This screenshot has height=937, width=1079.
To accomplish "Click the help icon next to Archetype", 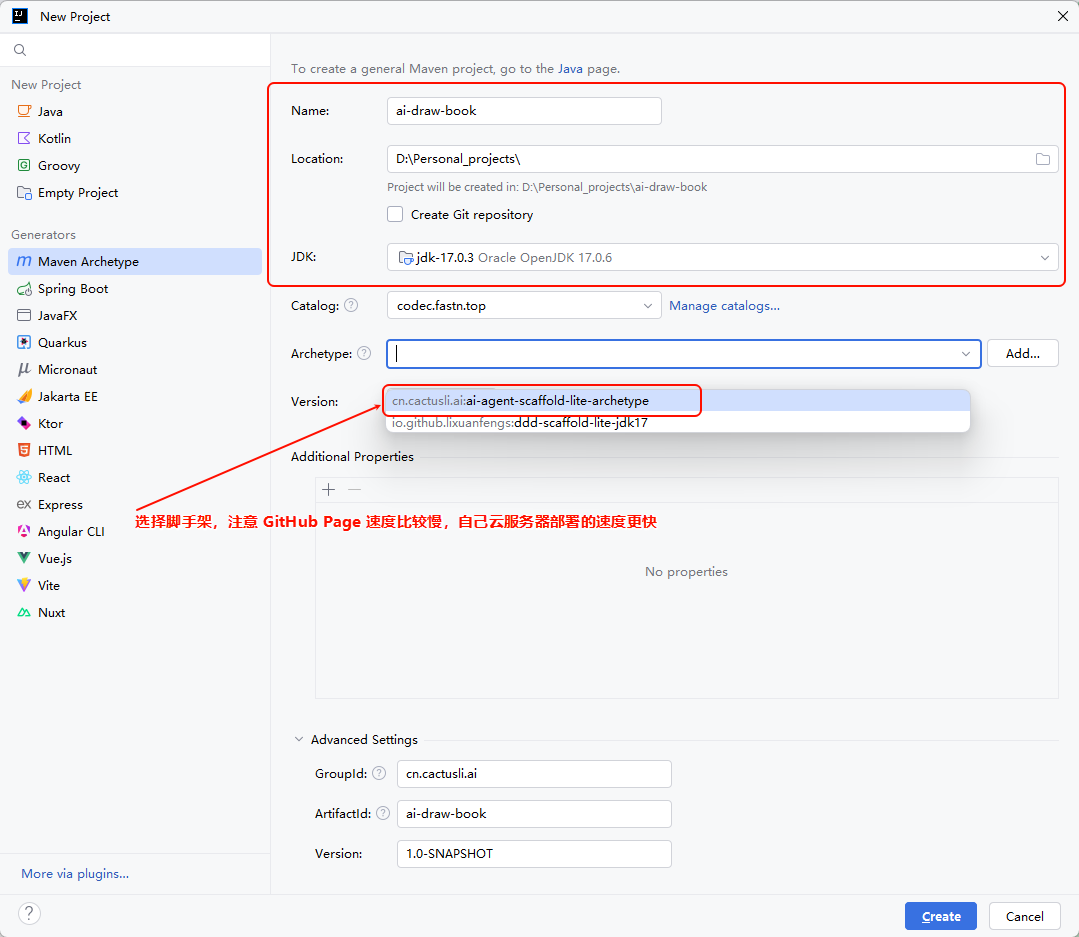I will point(364,353).
